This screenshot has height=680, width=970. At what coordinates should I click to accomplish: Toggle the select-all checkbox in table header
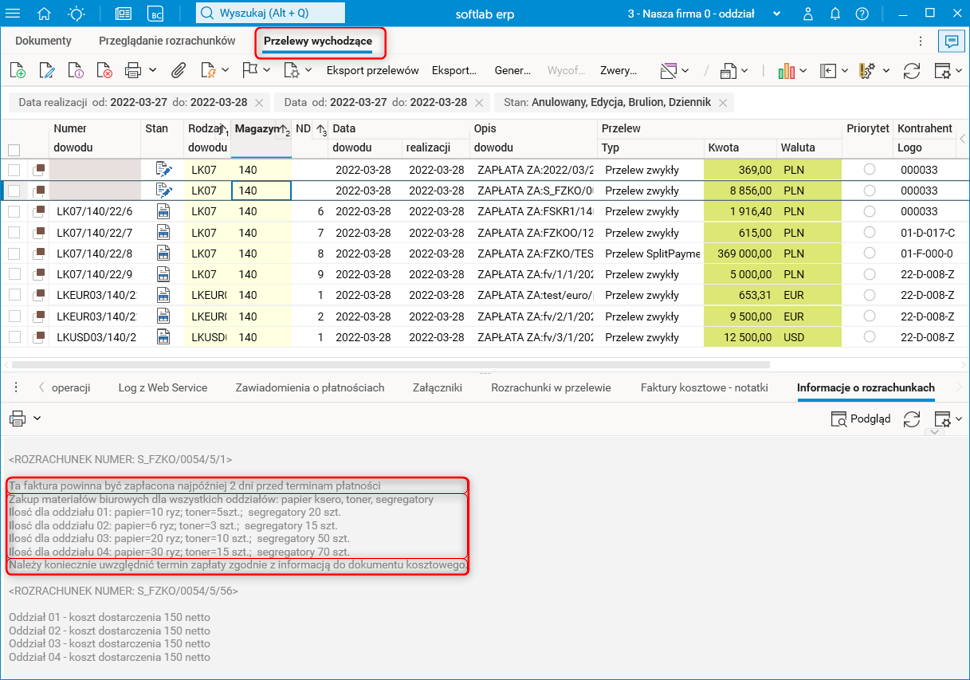point(14,149)
